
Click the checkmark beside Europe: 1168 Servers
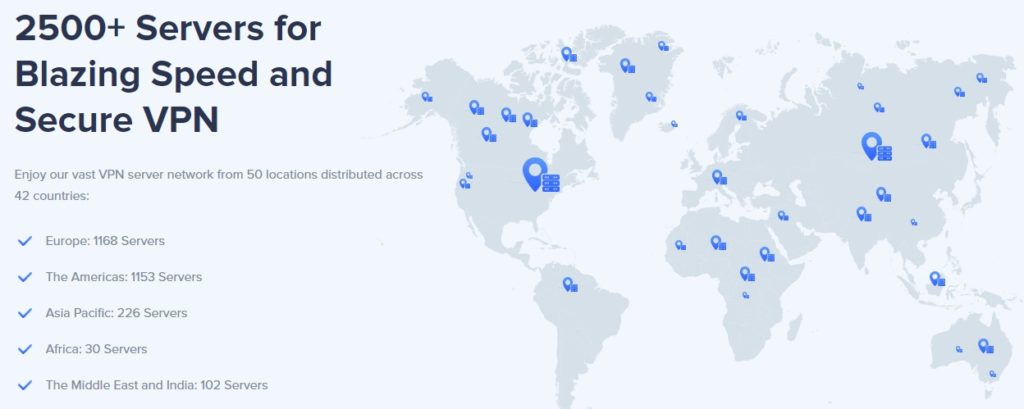(25, 241)
